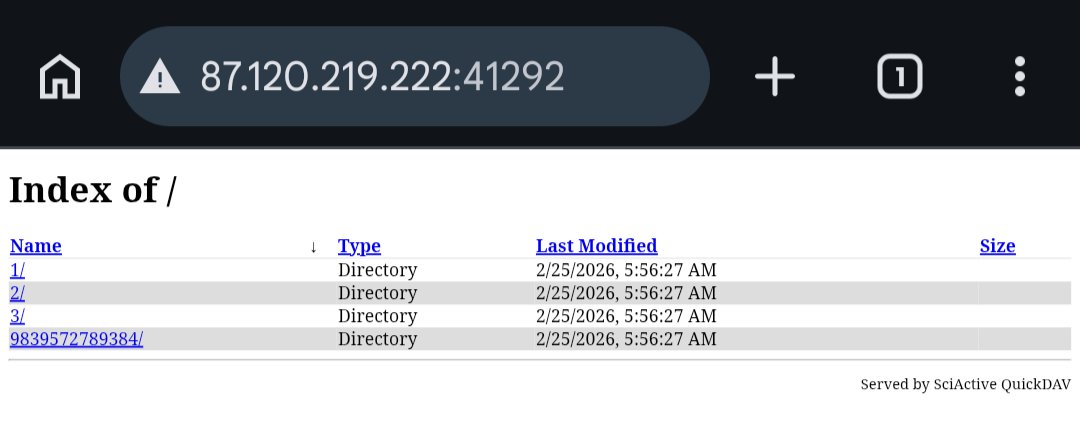This screenshot has width=1080, height=435.
Task: Open a new tab with the plus icon
Action: click(x=774, y=77)
